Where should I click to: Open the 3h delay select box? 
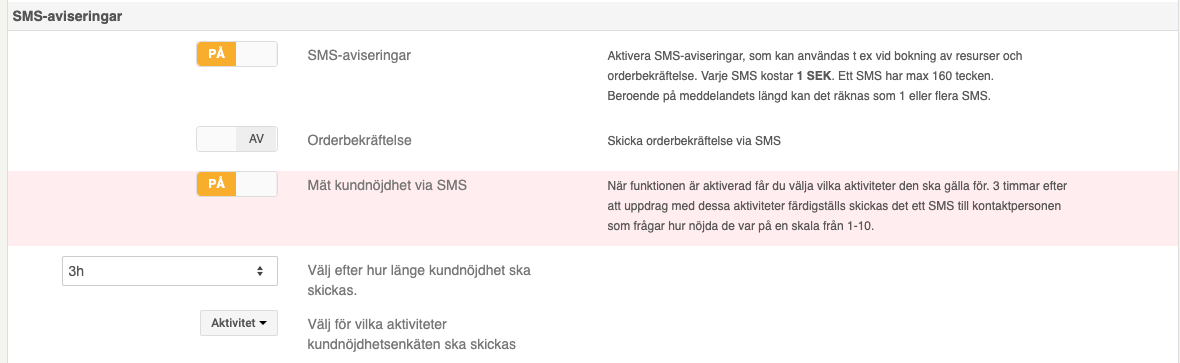[x=169, y=271]
